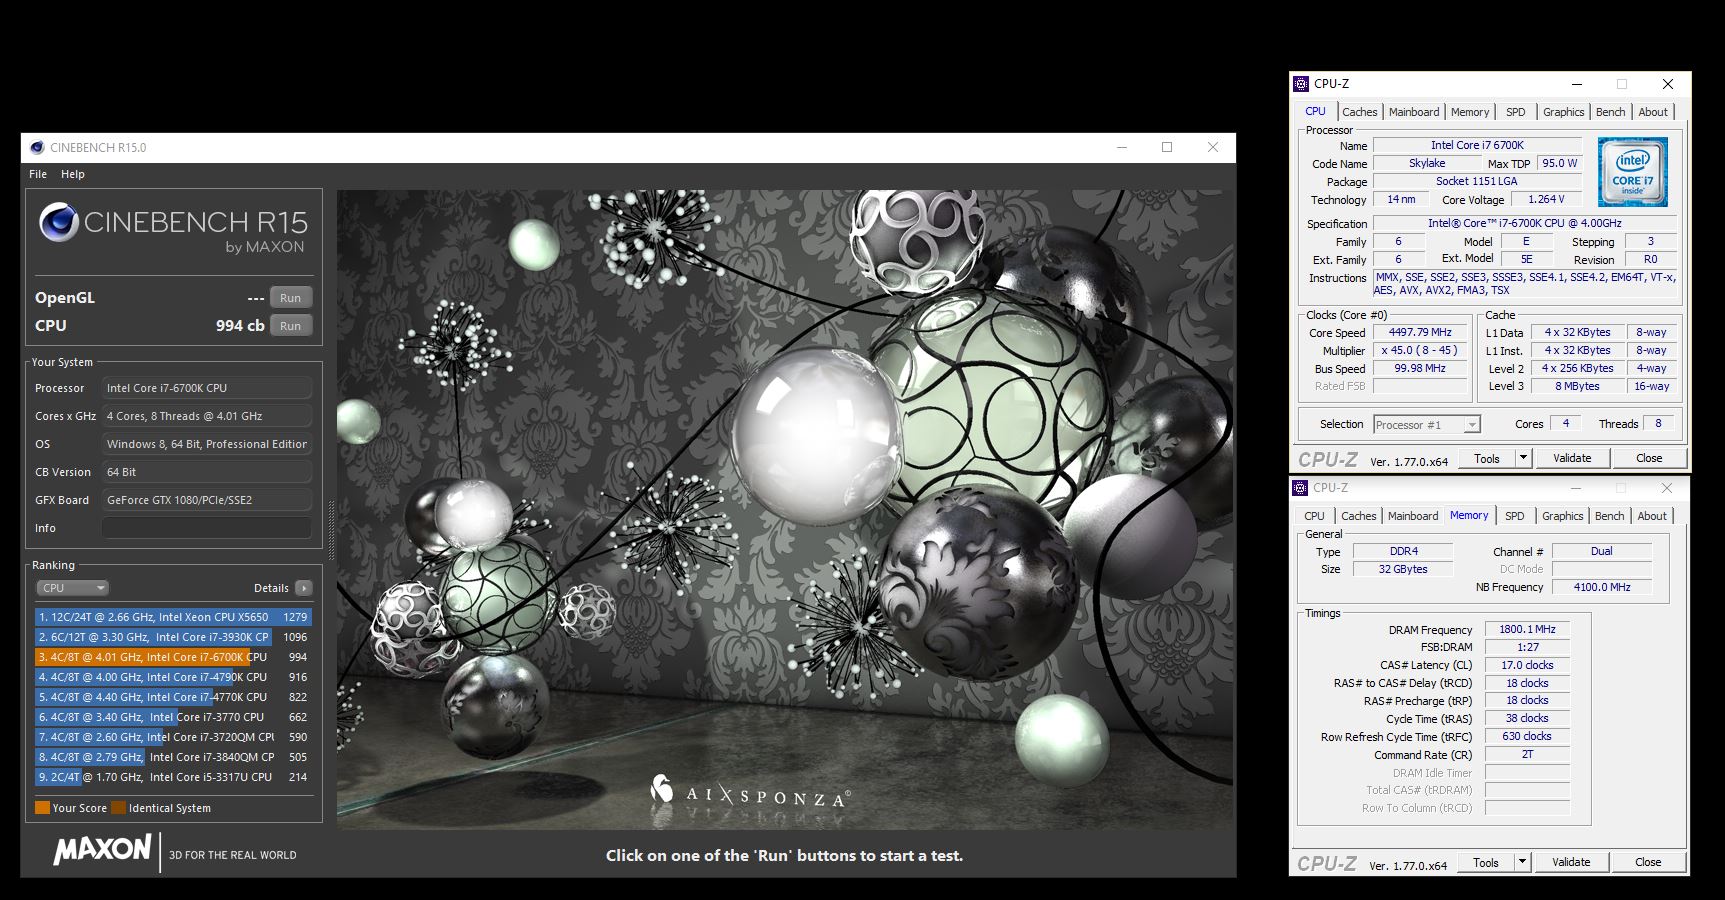Open Tools dropdown arrow in bottom CPU-Z
1725x900 pixels.
pyautogui.click(x=1522, y=862)
